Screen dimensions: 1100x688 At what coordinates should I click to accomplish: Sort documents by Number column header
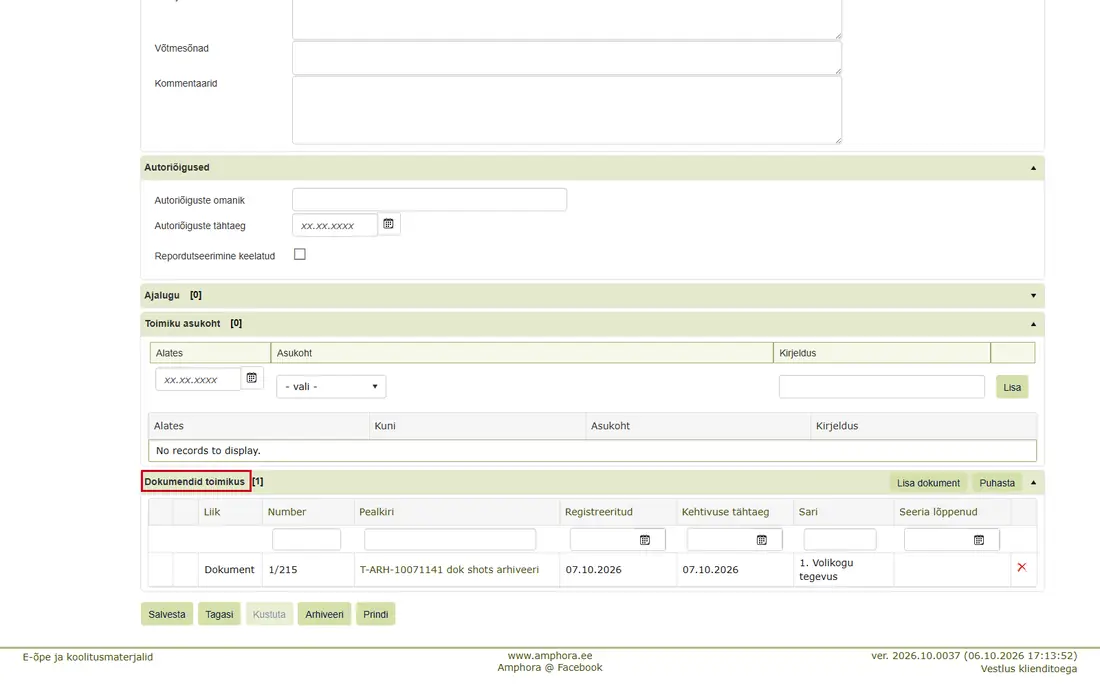click(x=287, y=512)
